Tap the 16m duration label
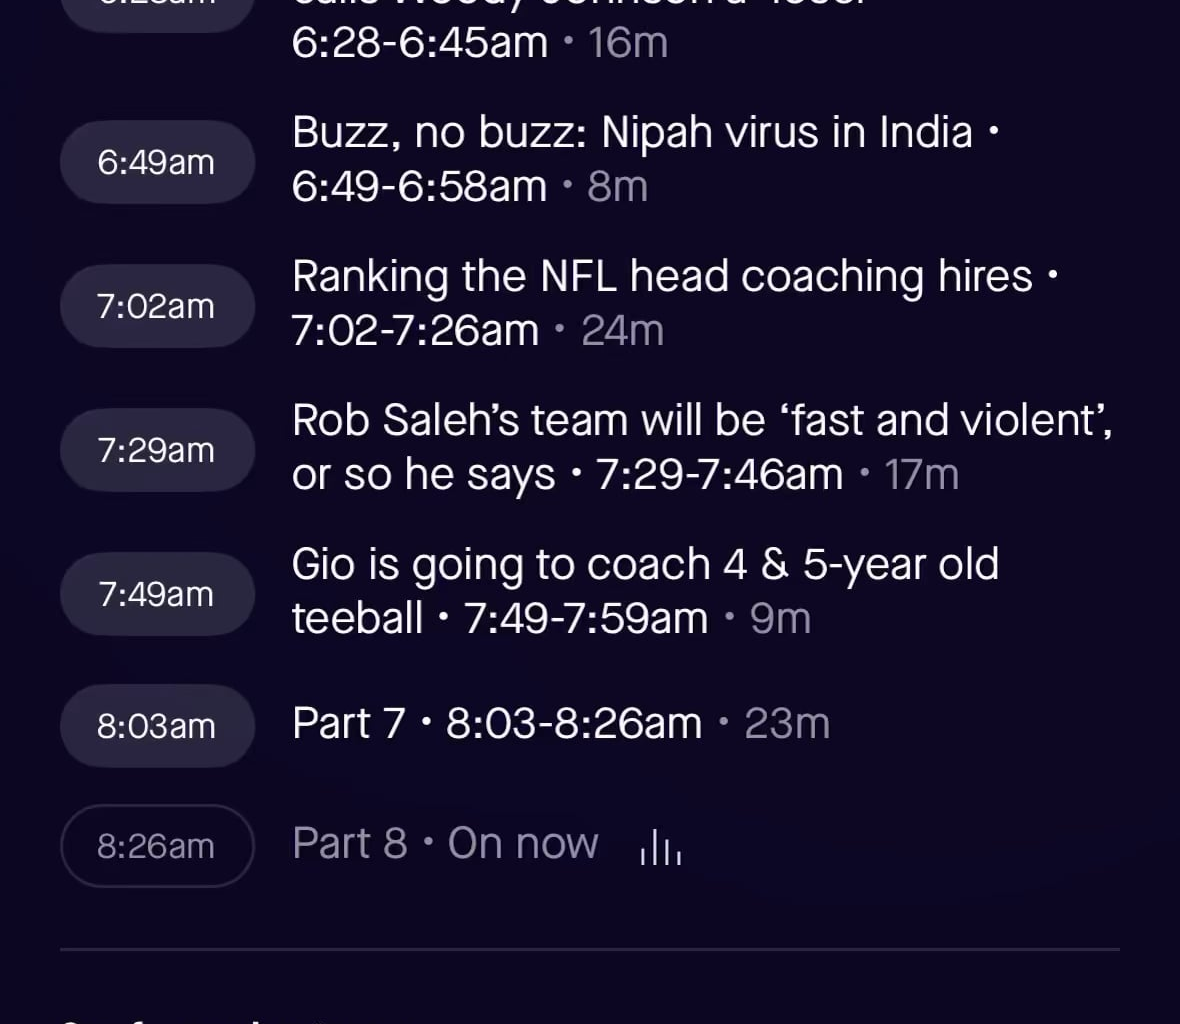 point(628,43)
